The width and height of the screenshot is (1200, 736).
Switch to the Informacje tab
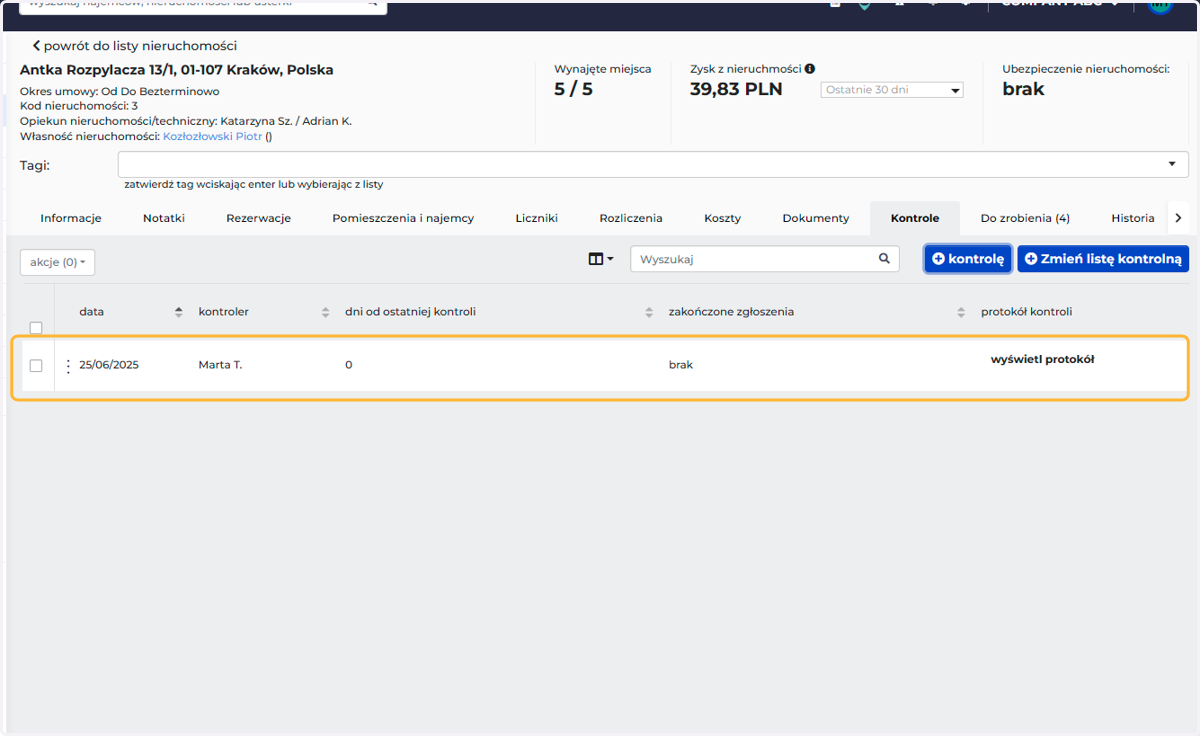pos(71,218)
